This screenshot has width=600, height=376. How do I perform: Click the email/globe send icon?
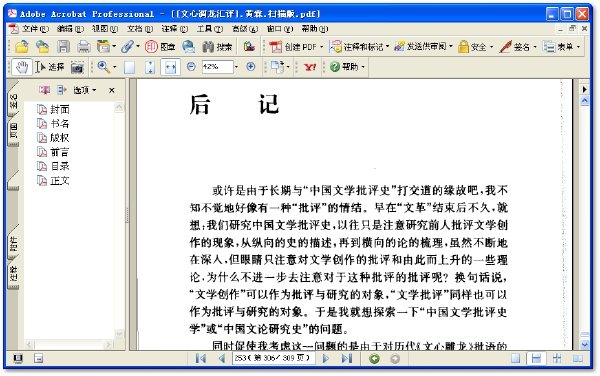click(188, 47)
